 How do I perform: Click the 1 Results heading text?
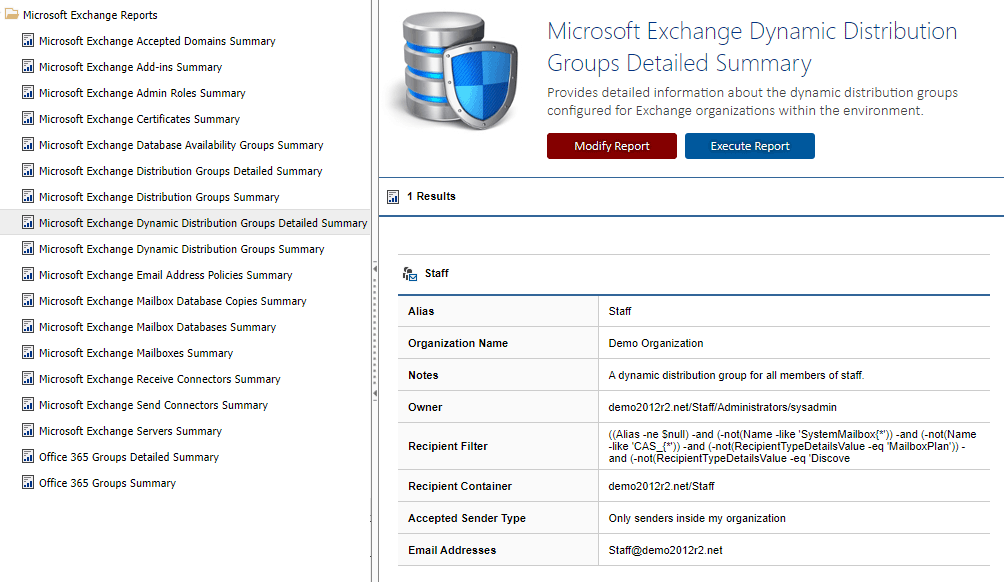tap(431, 197)
